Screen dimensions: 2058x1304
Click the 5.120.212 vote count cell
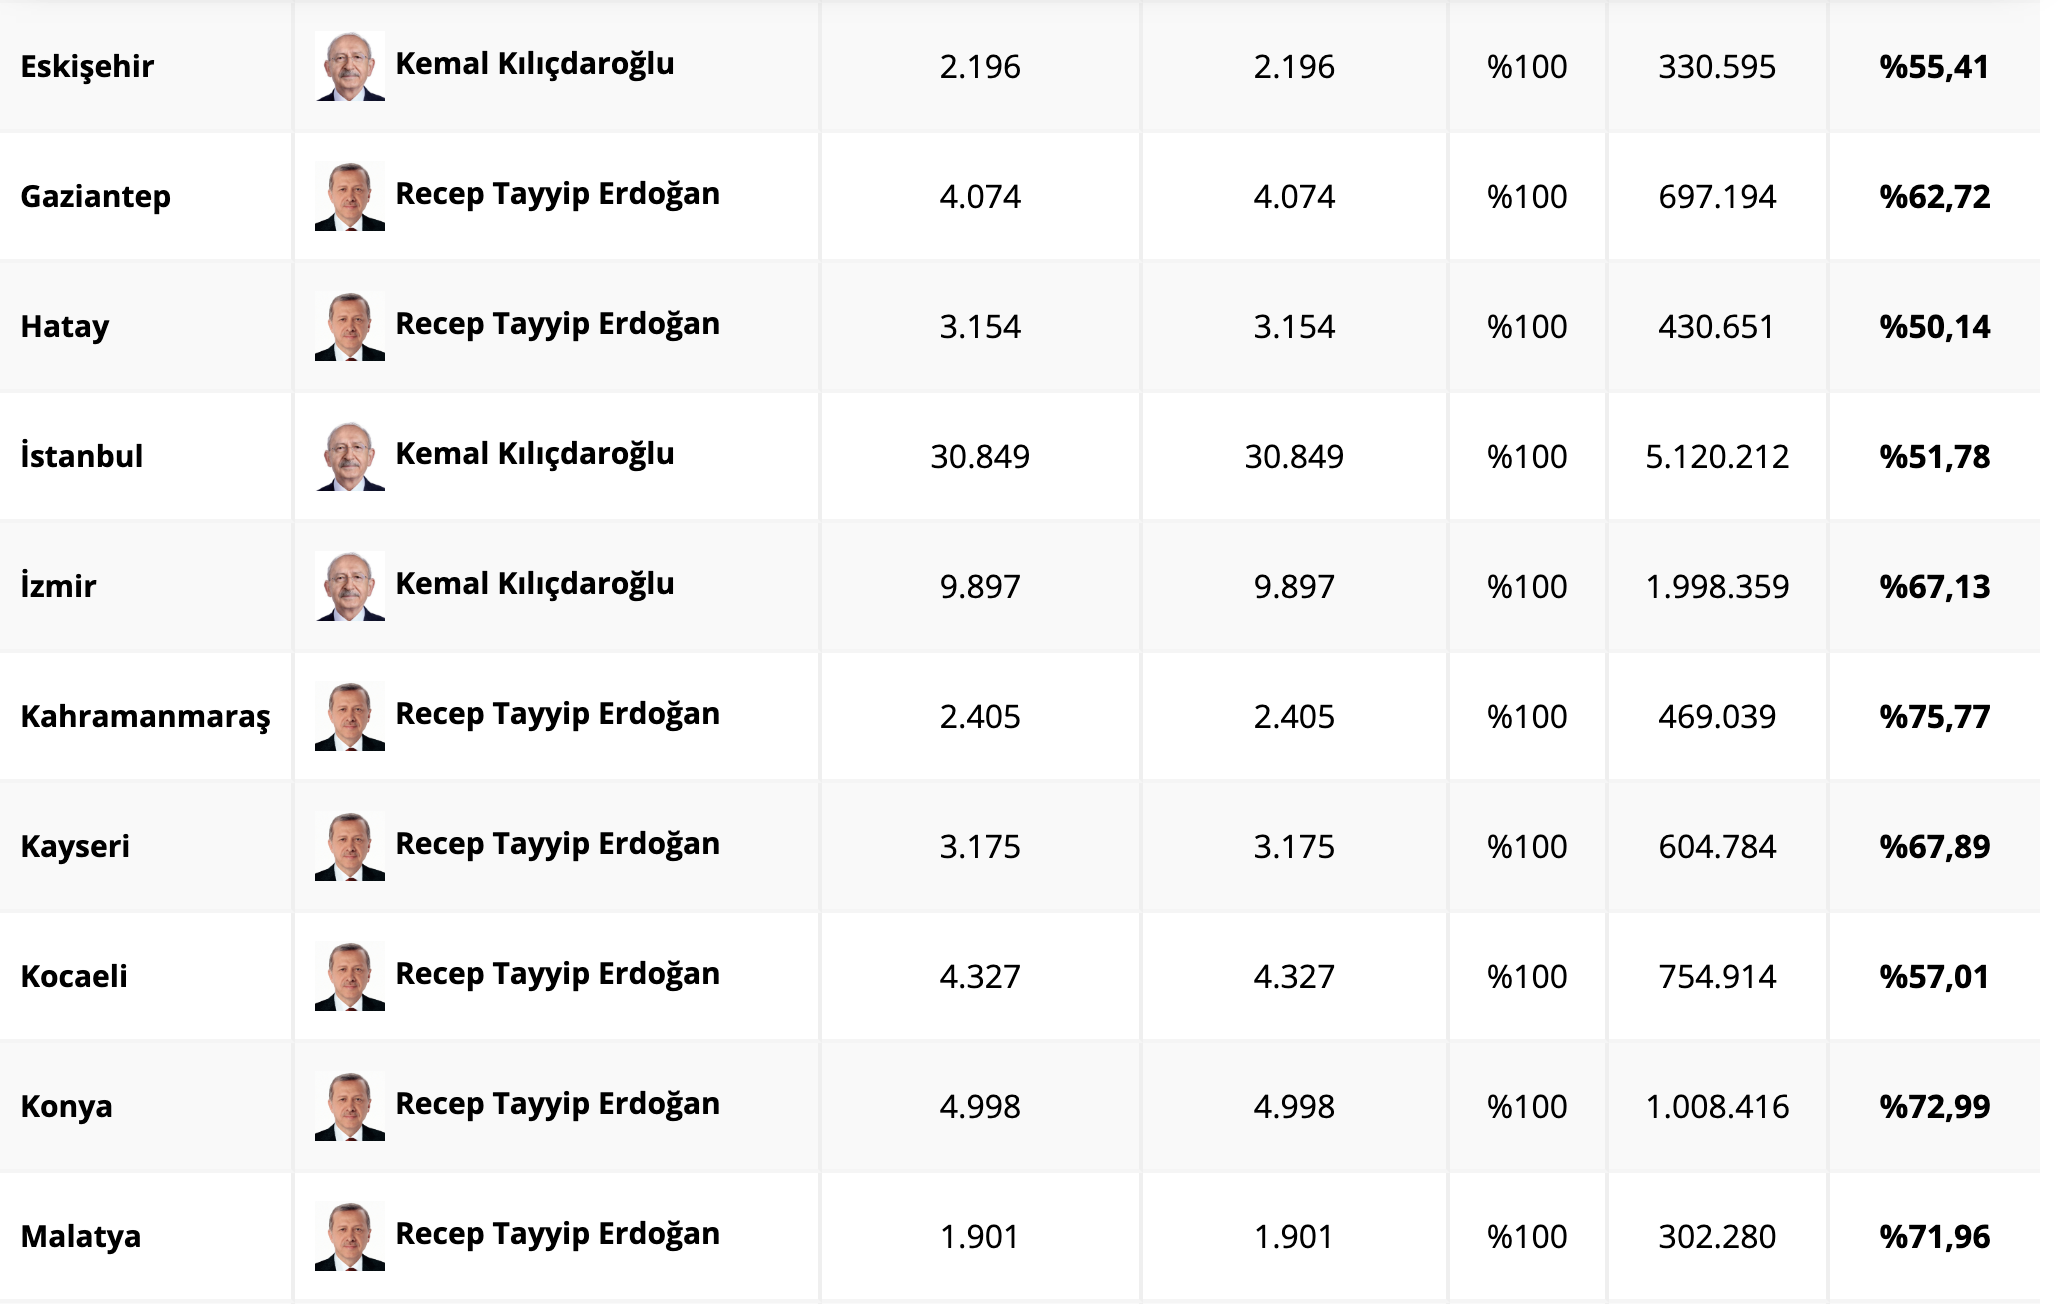[1717, 457]
